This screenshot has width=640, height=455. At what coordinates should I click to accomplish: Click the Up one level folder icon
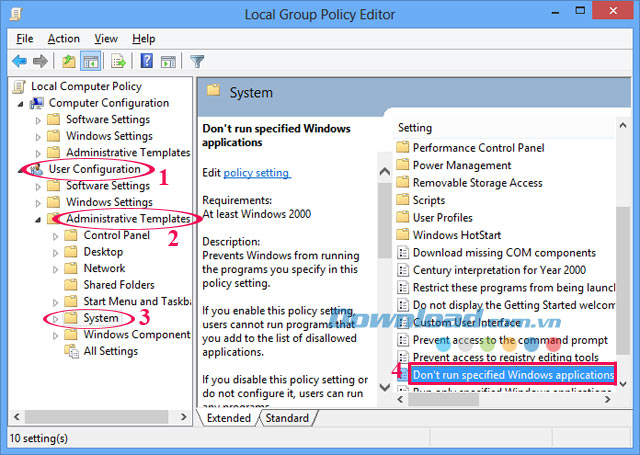pyautogui.click(x=70, y=61)
